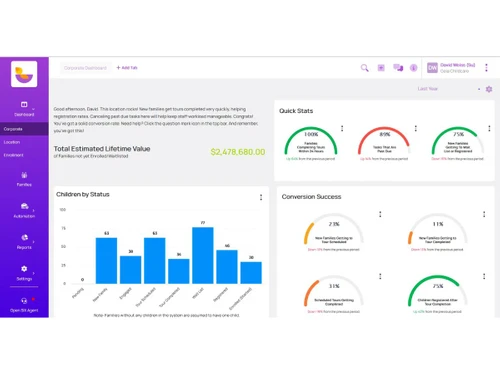Click the chart bar labeled 30

tap(251, 273)
